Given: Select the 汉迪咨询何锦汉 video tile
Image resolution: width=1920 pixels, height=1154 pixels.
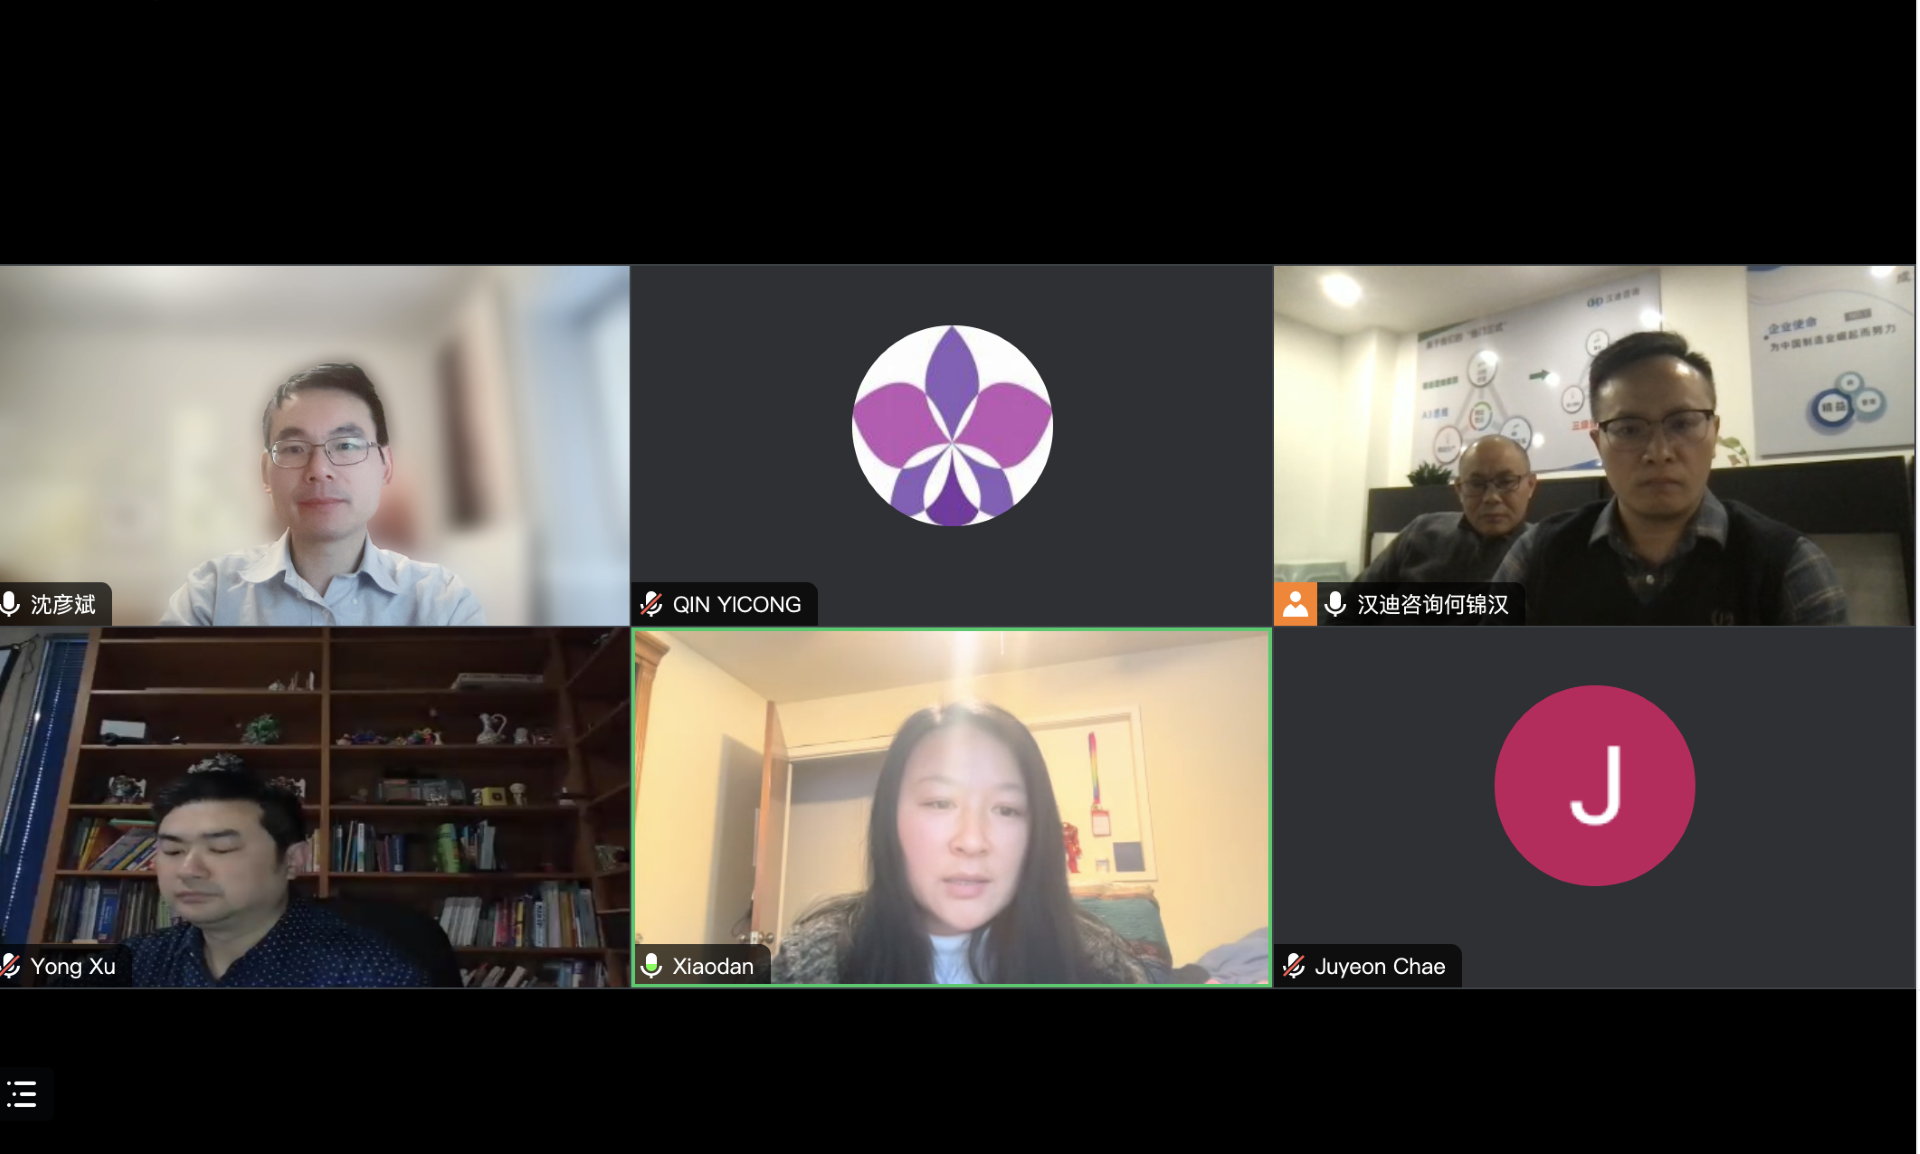Looking at the screenshot, I should pyautogui.click(x=1594, y=445).
